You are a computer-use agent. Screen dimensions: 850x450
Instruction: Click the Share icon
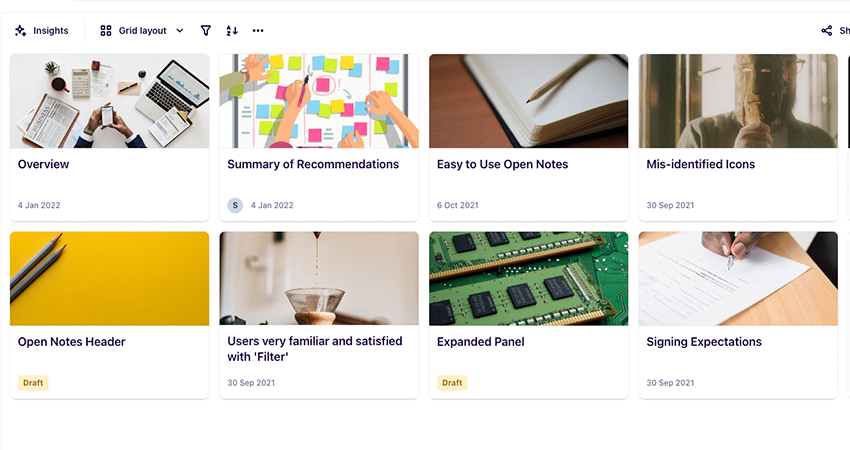(x=827, y=31)
